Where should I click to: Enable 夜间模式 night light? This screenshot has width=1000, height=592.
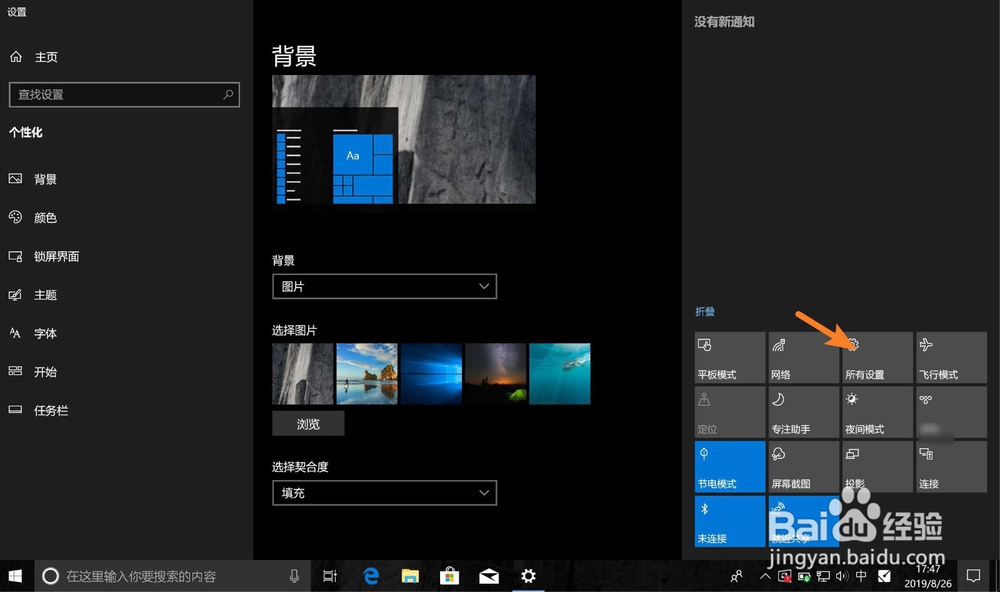(876, 412)
